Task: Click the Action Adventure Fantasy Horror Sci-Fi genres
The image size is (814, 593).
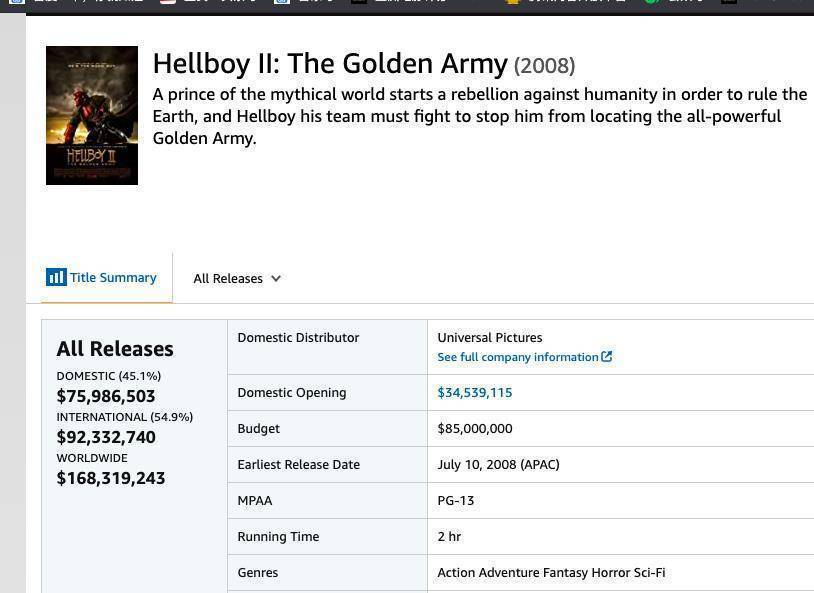Action: pos(551,572)
